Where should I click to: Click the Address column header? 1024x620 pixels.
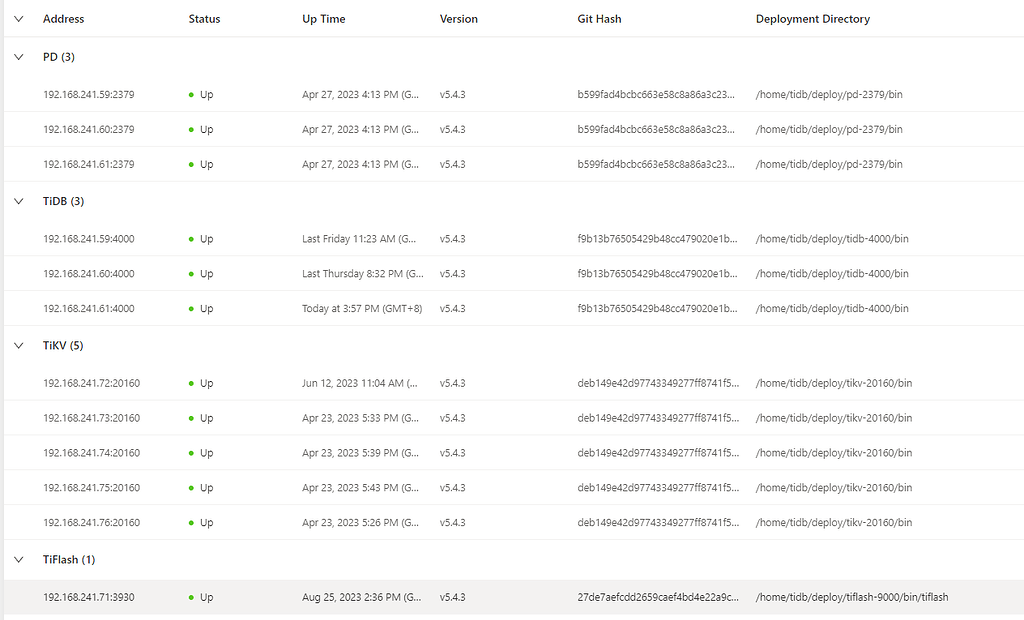click(x=64, y=19)
